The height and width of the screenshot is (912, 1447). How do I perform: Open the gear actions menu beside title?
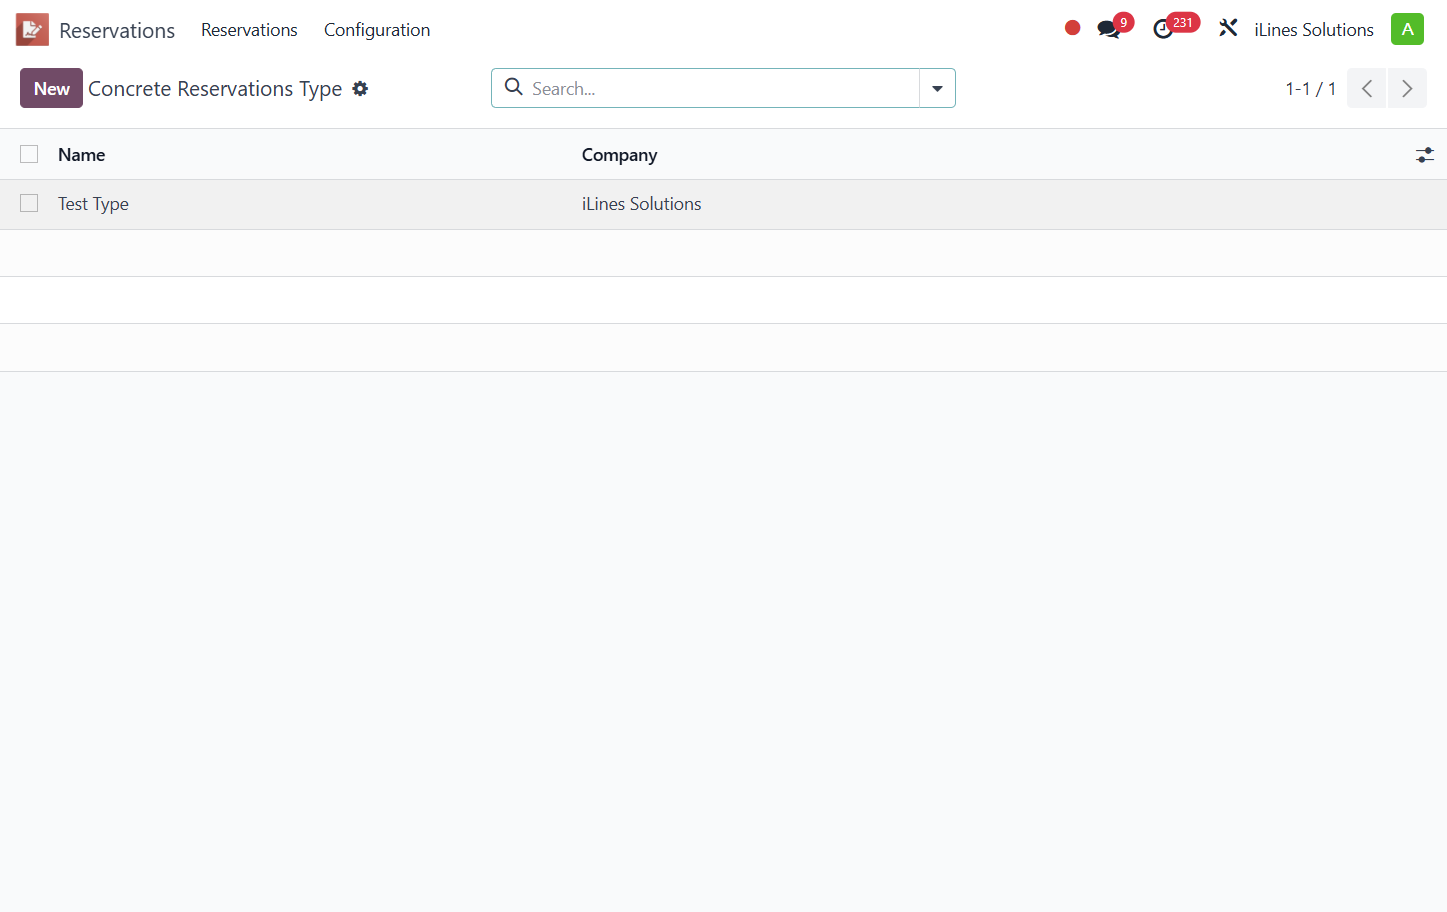(x=360, y=89)
